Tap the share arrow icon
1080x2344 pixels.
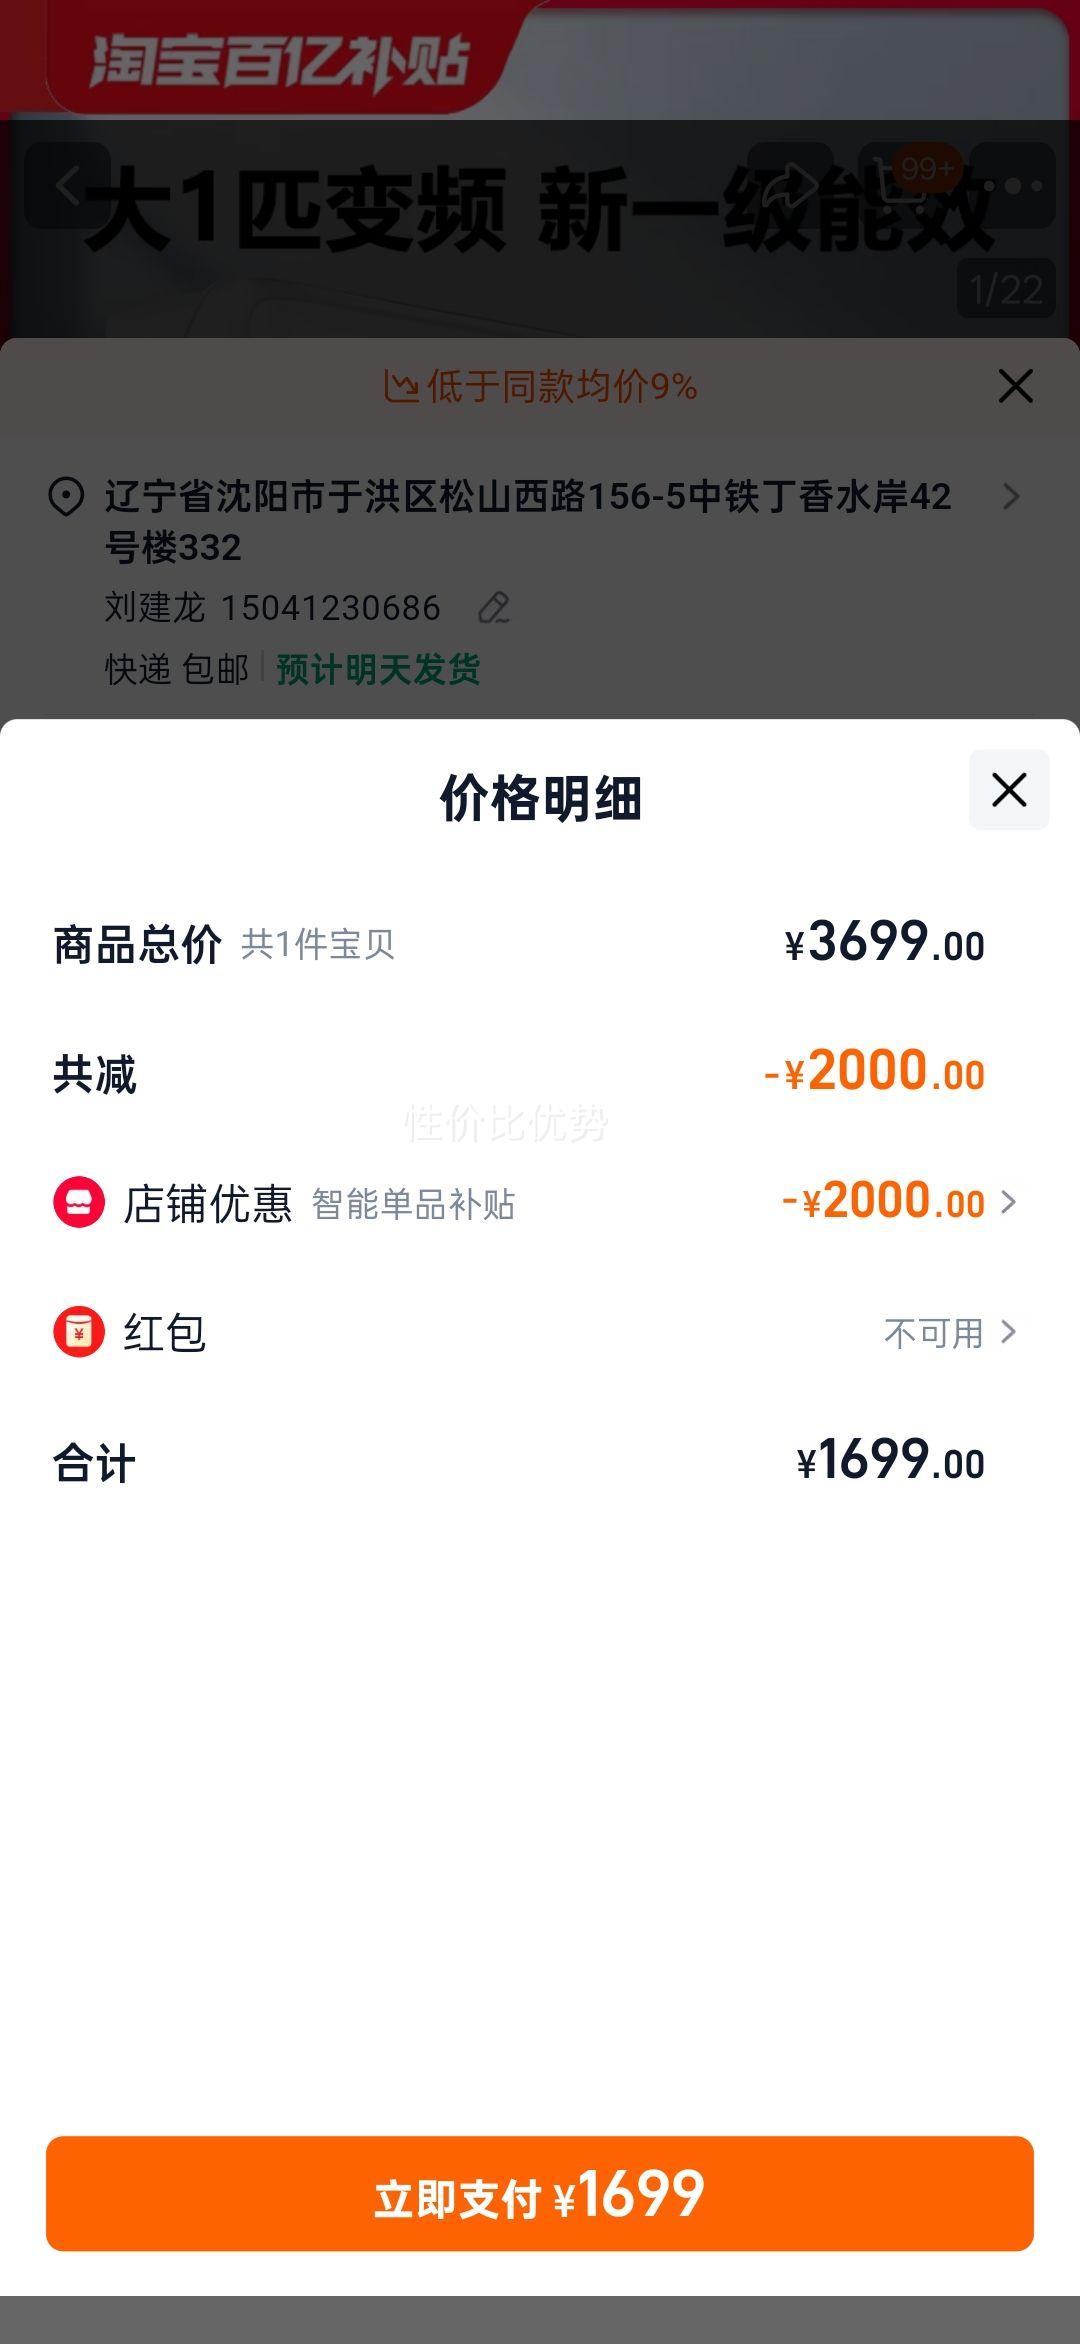tap(790, 186)
